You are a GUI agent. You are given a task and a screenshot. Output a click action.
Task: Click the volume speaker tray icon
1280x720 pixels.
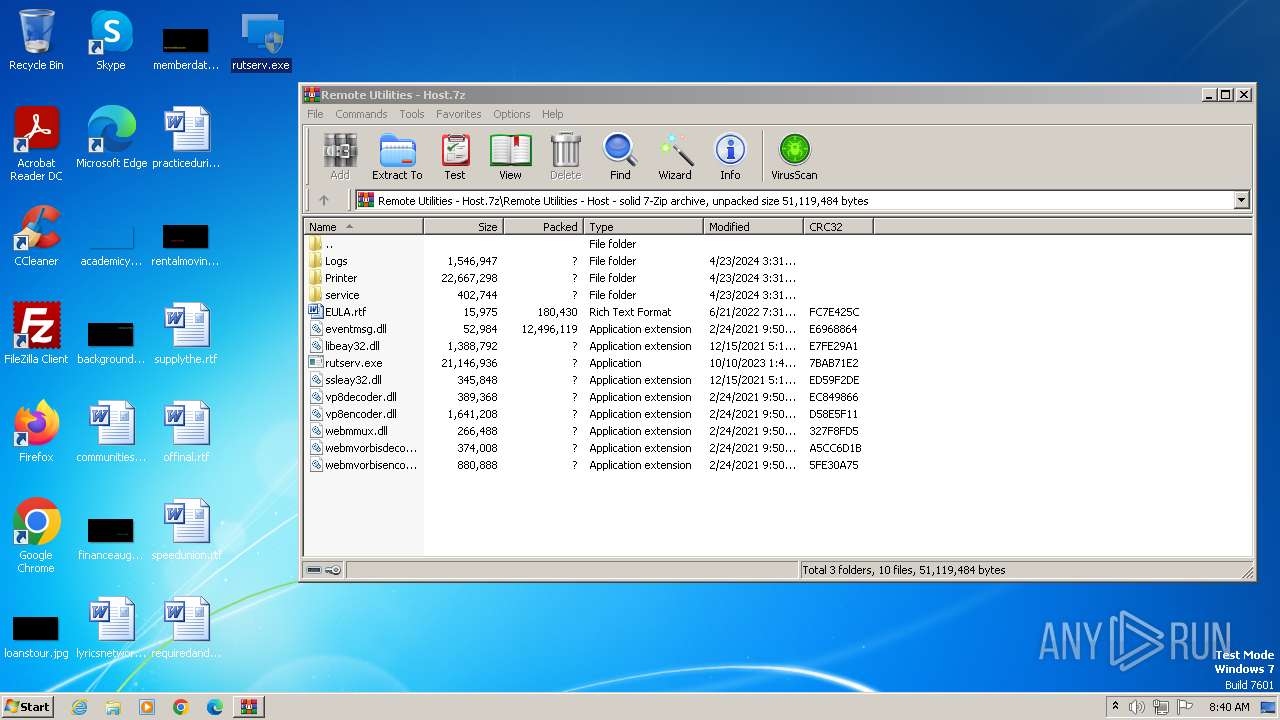1137,707
